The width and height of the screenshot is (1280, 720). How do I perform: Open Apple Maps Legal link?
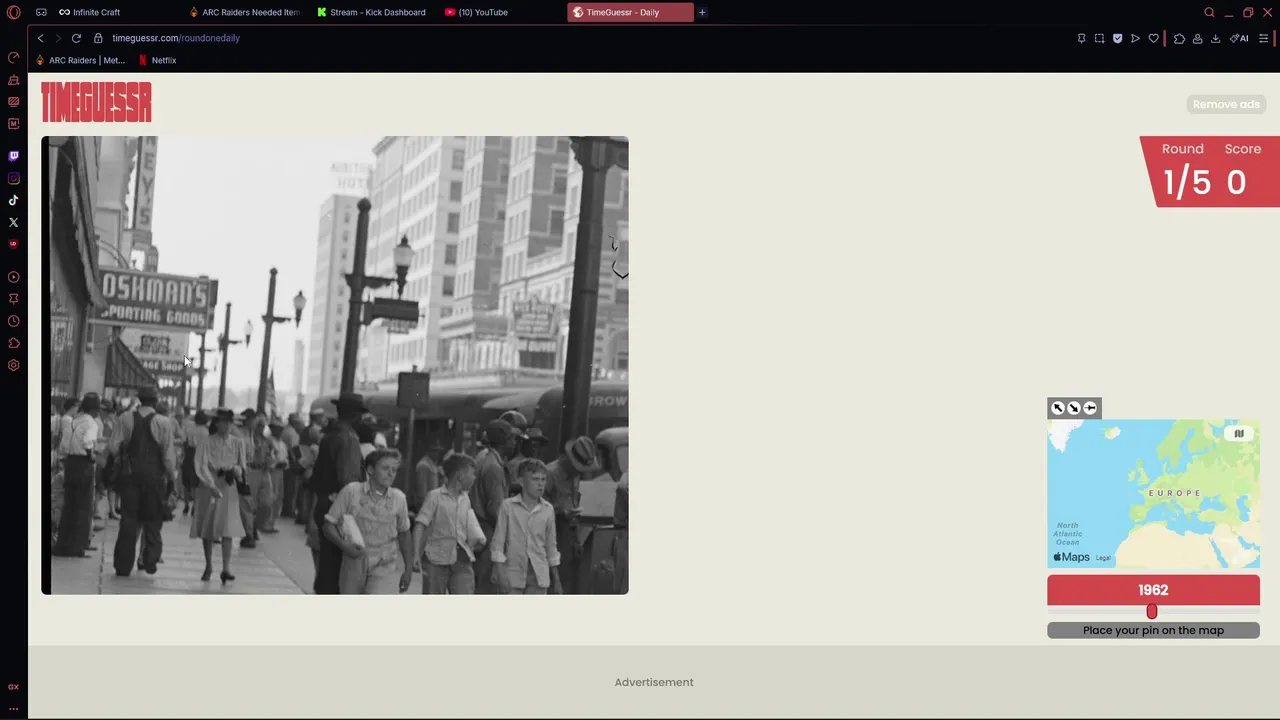(x=1103, y=558)
